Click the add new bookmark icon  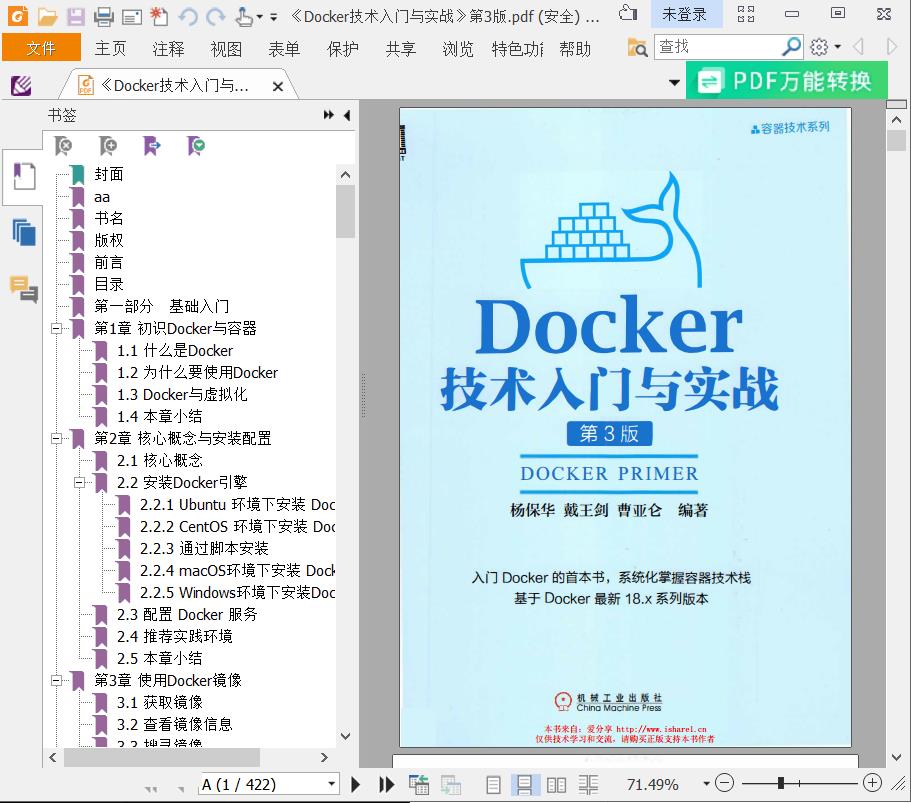click(x=107, y=145)
